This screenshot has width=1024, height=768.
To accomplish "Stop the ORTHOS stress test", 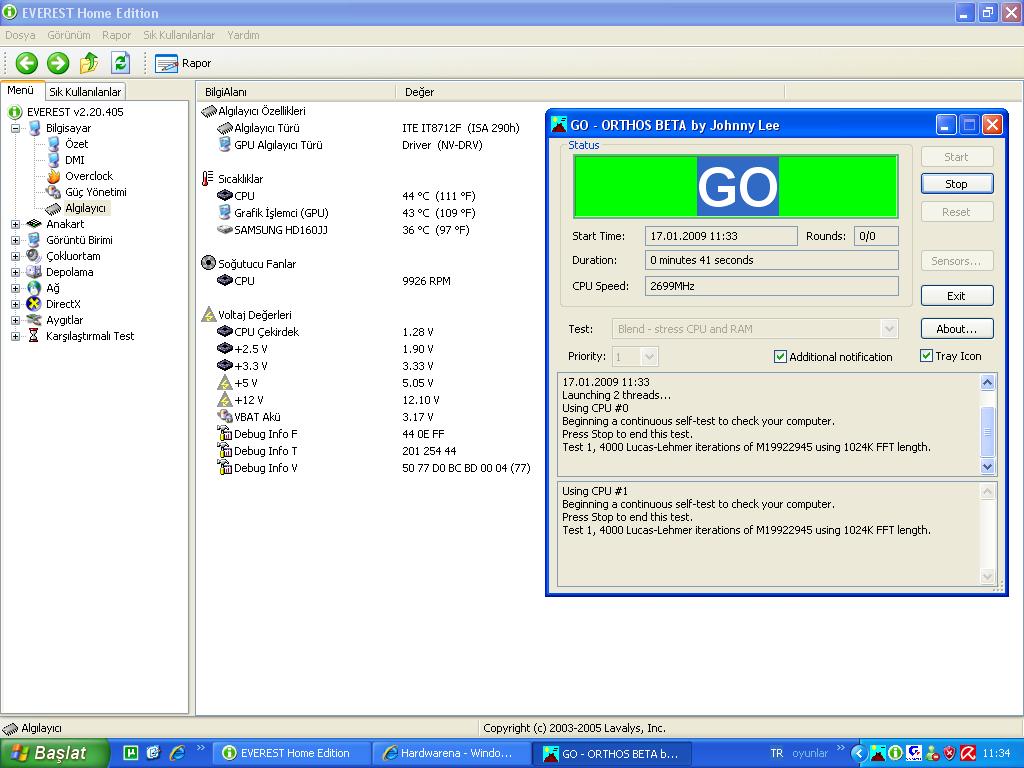I will point(957,184).
